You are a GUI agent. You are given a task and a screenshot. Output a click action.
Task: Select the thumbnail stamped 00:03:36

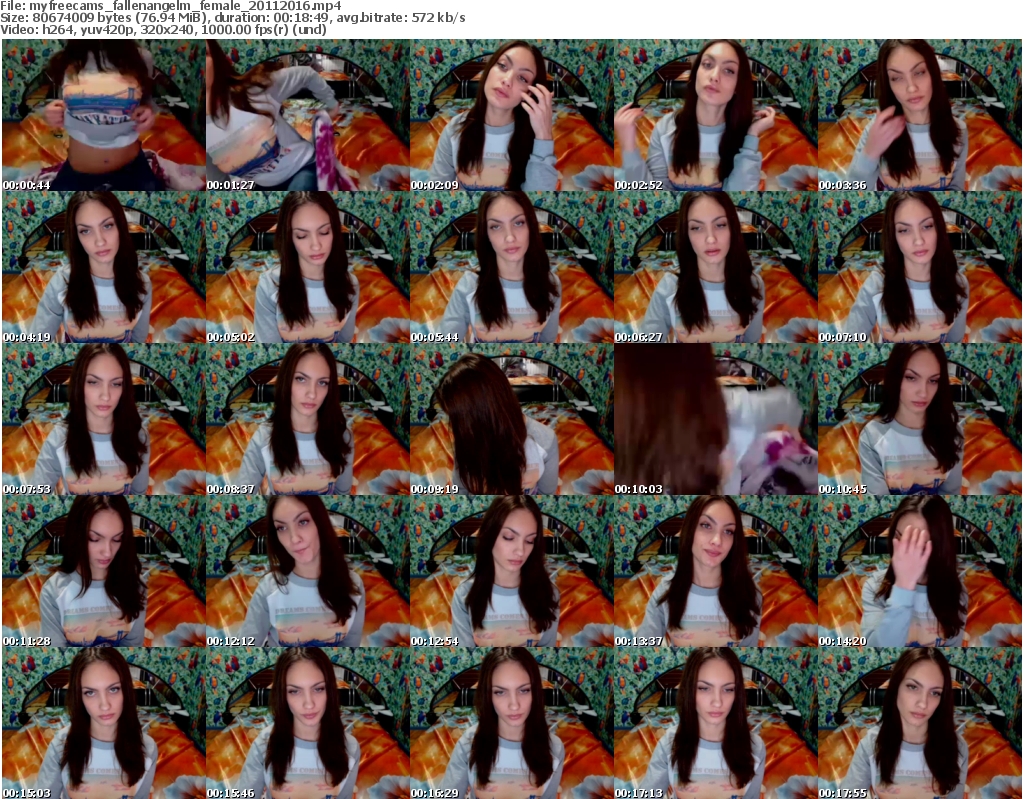[x=920, y=115]
